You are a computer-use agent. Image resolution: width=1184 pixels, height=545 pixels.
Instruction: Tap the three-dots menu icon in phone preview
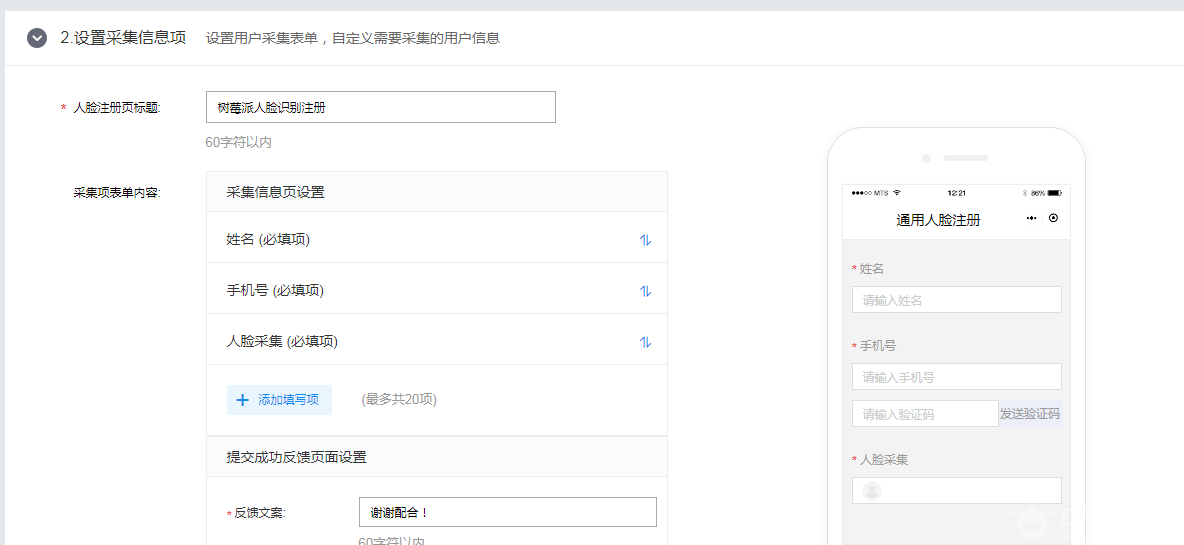(1031, 218)
